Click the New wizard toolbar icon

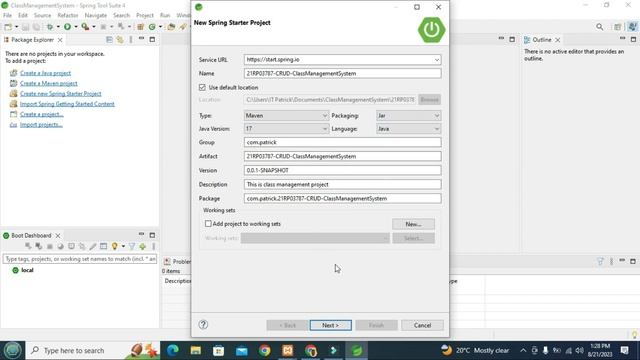coord(8,27)
